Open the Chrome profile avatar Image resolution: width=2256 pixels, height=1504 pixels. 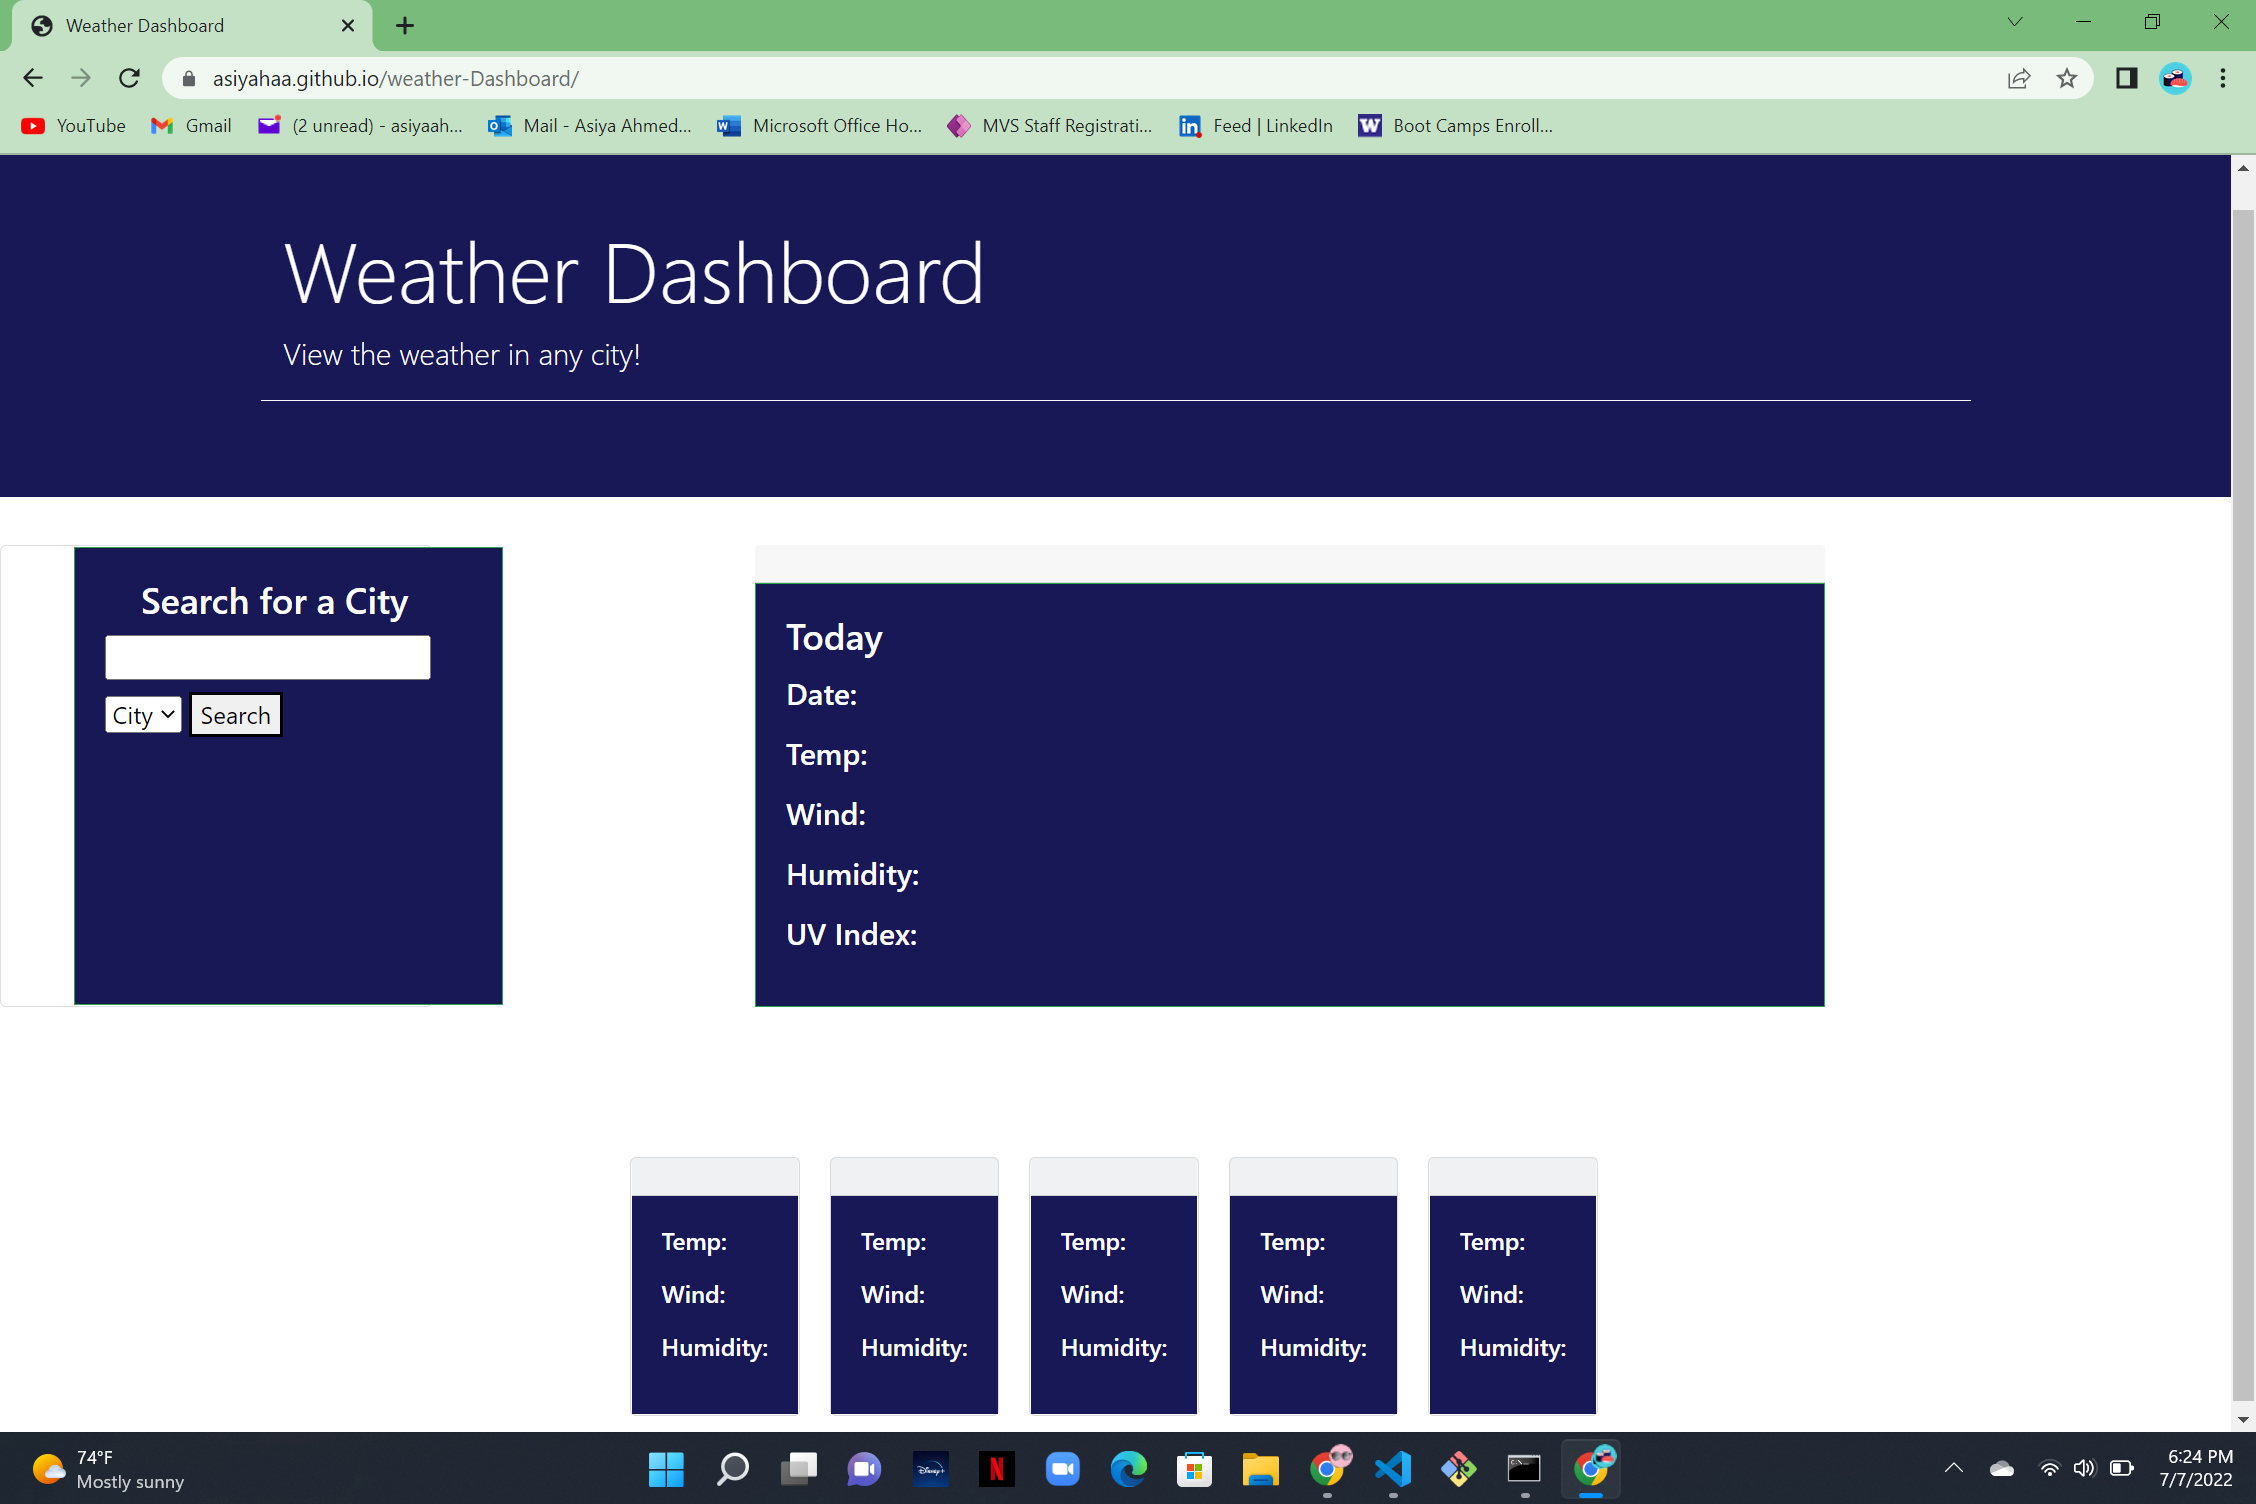2175,78
